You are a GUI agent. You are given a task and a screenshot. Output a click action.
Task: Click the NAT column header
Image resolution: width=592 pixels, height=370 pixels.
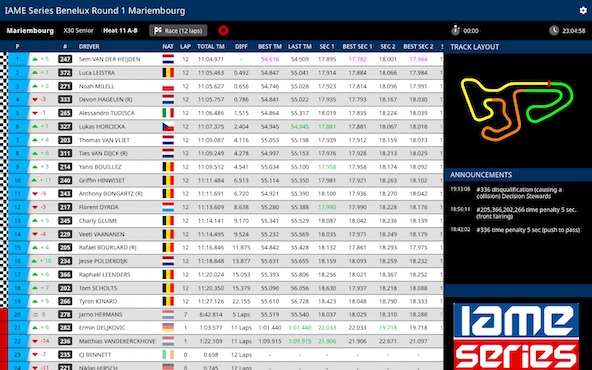[168, 46]
